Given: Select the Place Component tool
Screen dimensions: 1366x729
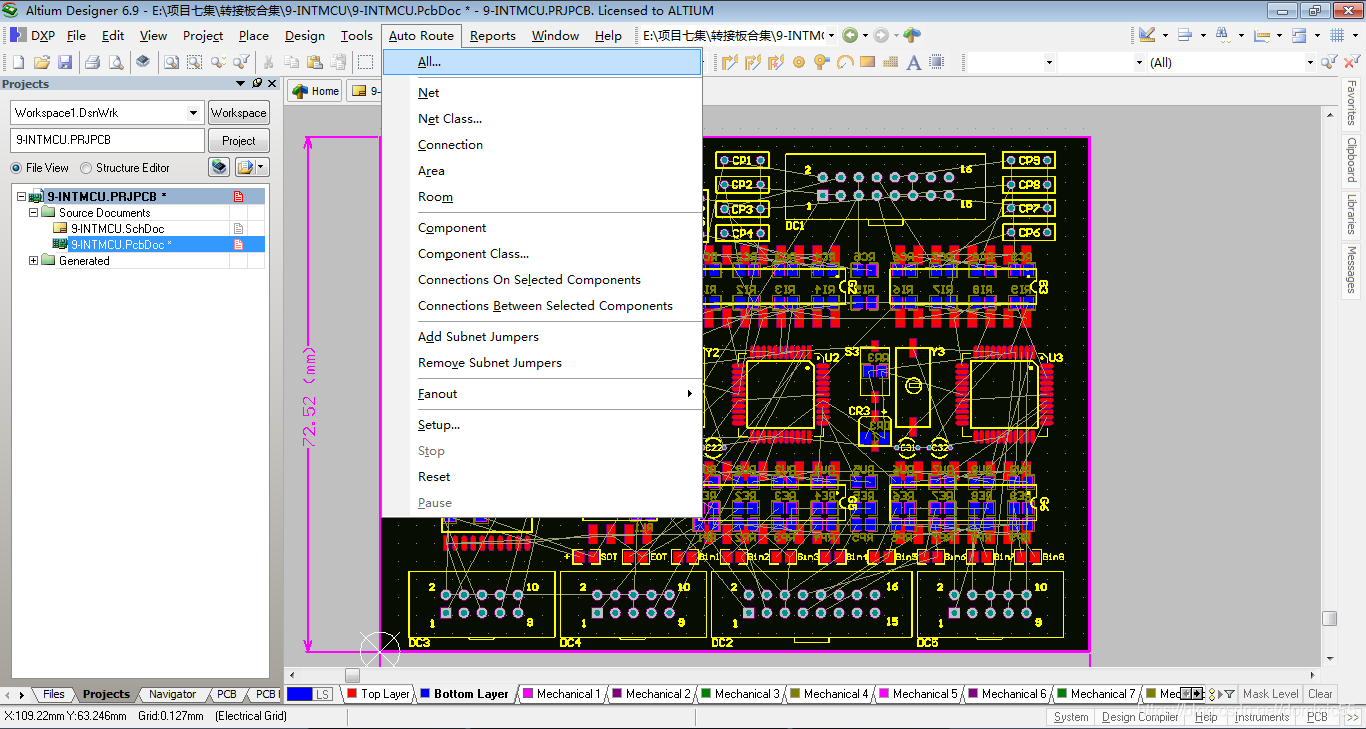Looking at the screenshot, I should [x=937, y=62].
